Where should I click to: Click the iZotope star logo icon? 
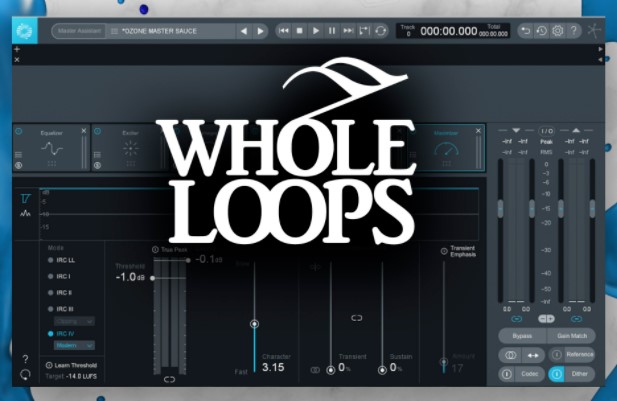pos(594,31)
